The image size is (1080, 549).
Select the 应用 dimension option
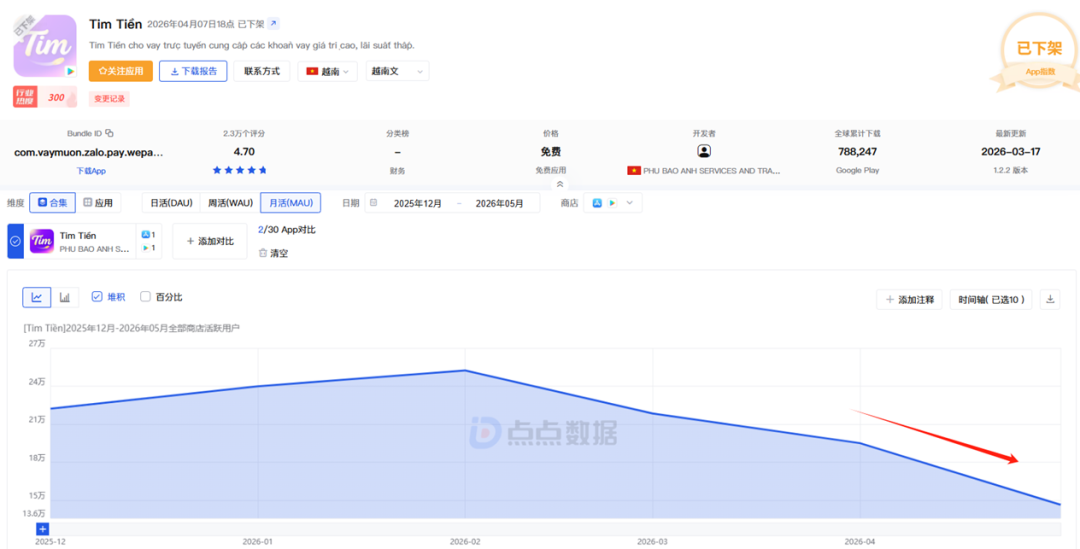pyautogui.click(x=98, y=203)
